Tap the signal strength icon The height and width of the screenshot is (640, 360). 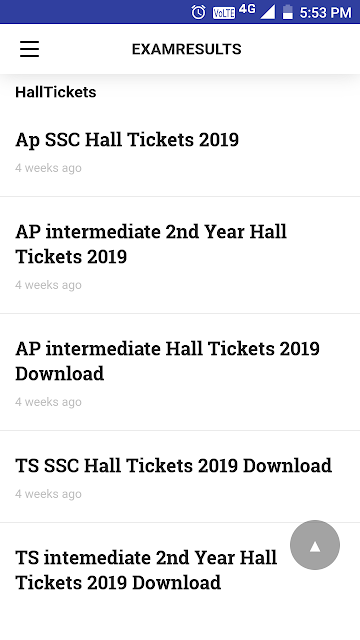268,12
